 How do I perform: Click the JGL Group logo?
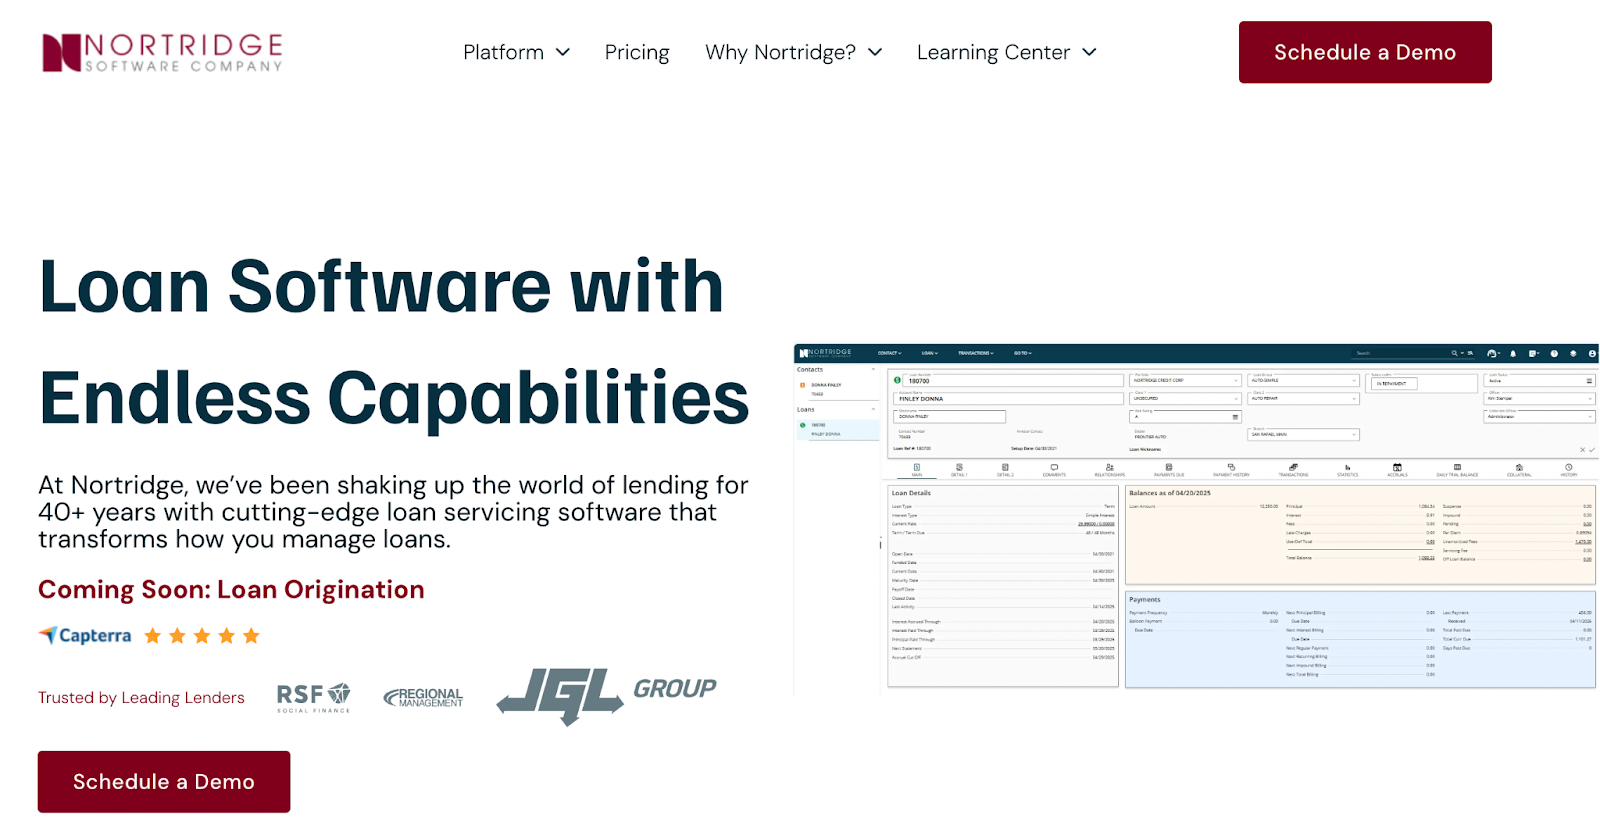[606, 694]
